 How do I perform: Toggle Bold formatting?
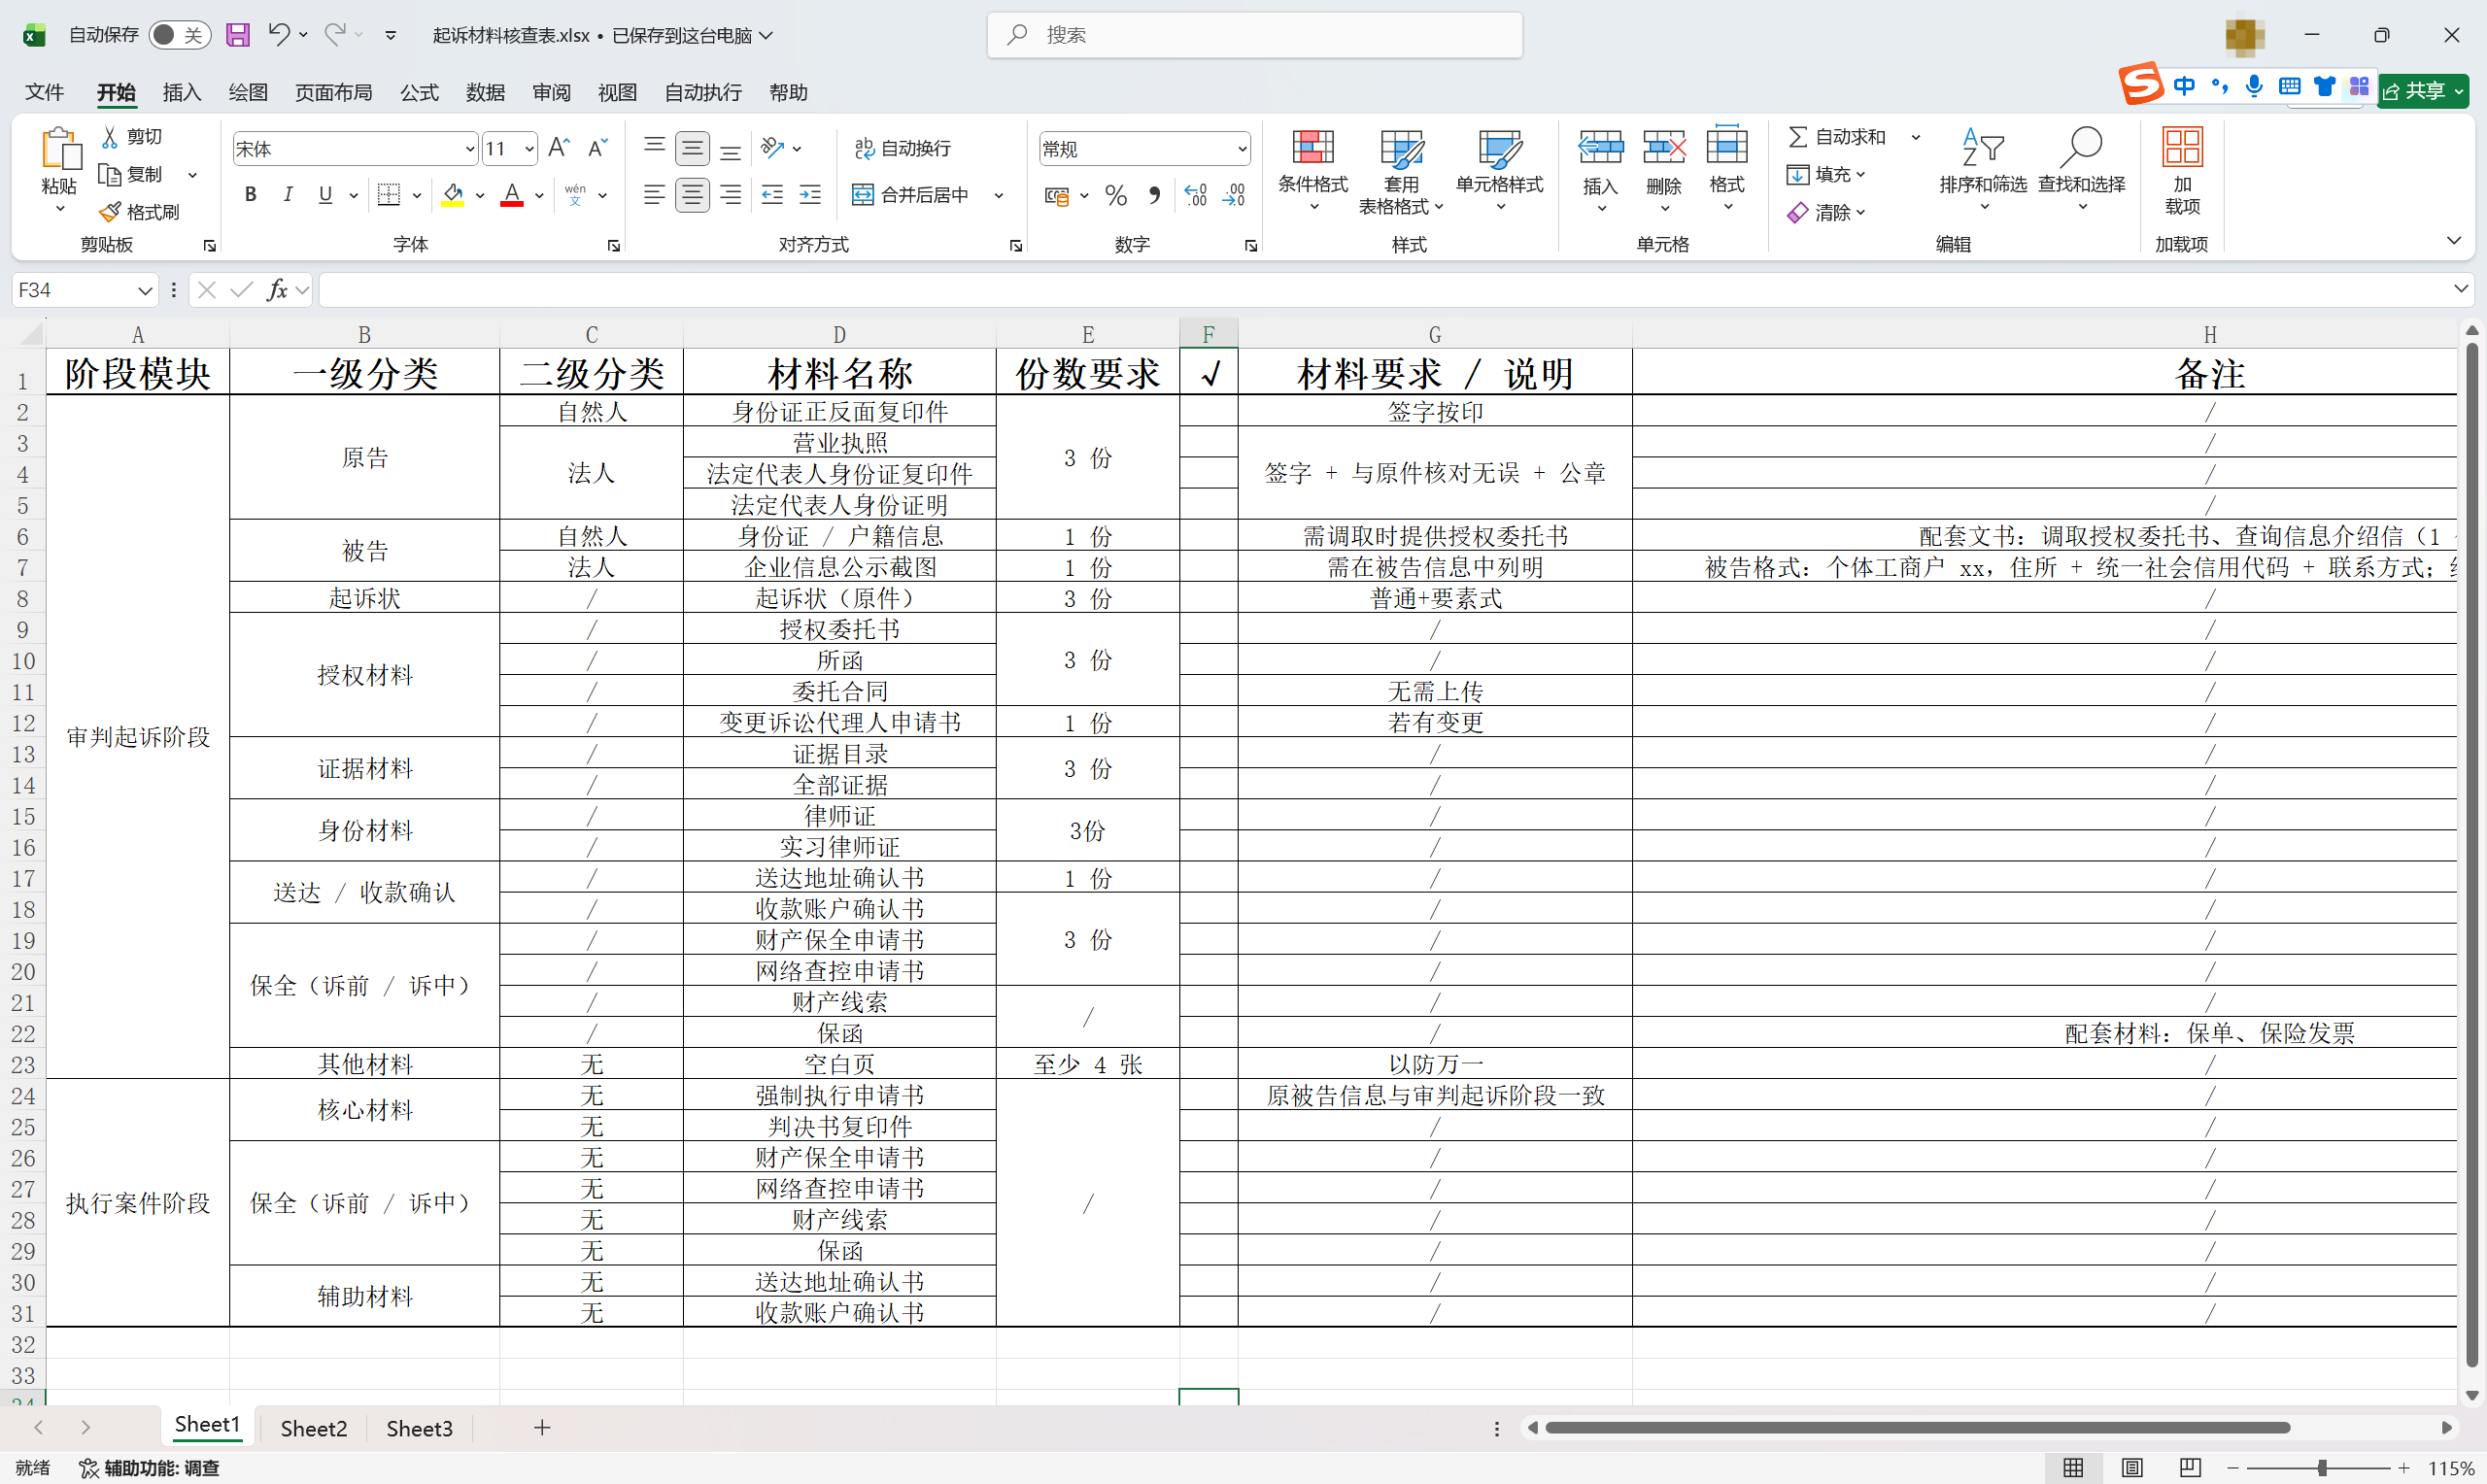coord(251,195)
